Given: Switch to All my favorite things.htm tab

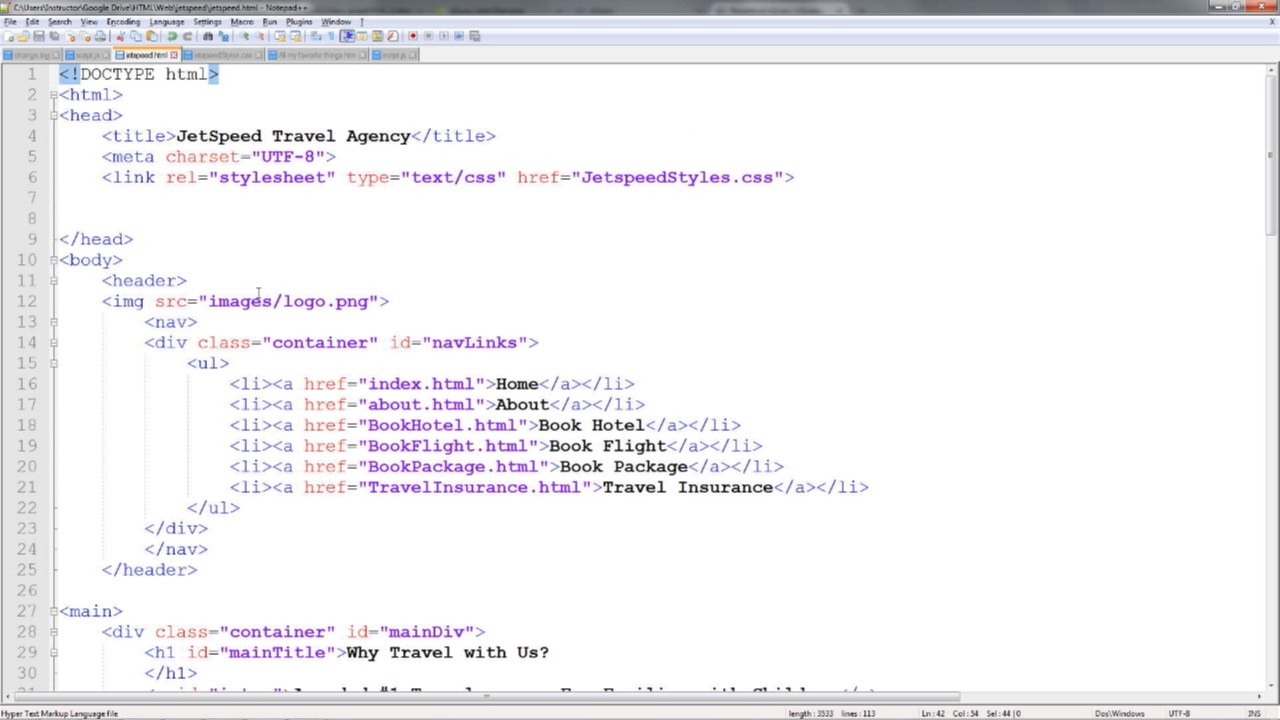Looking at the screenshot, I should 317,55.
